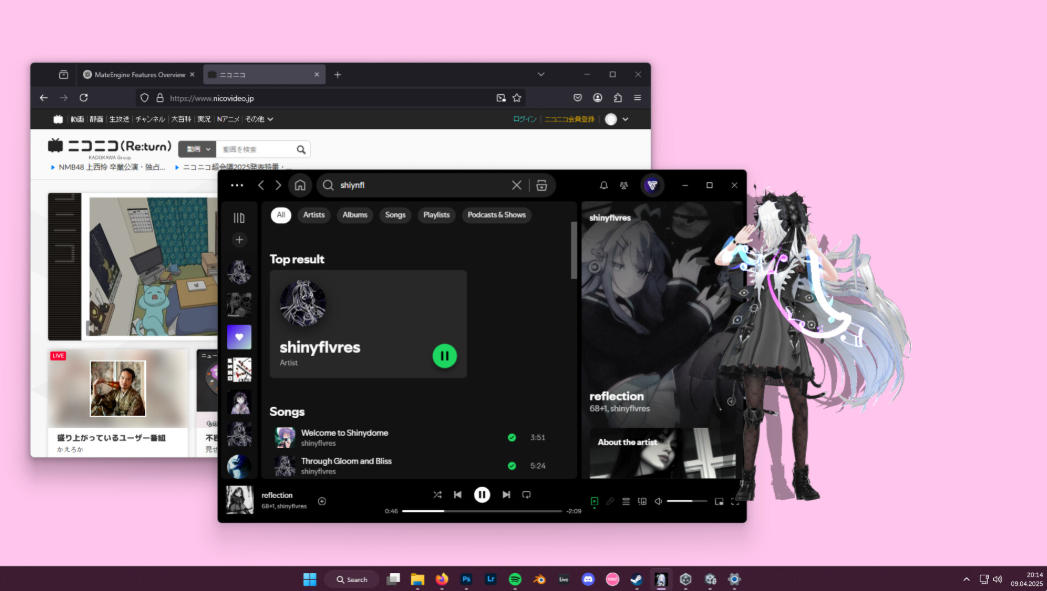This screenshot has width=1047, height=591.
Task: Open the Spotify profile avatar menu
Action: click(652, 185)
